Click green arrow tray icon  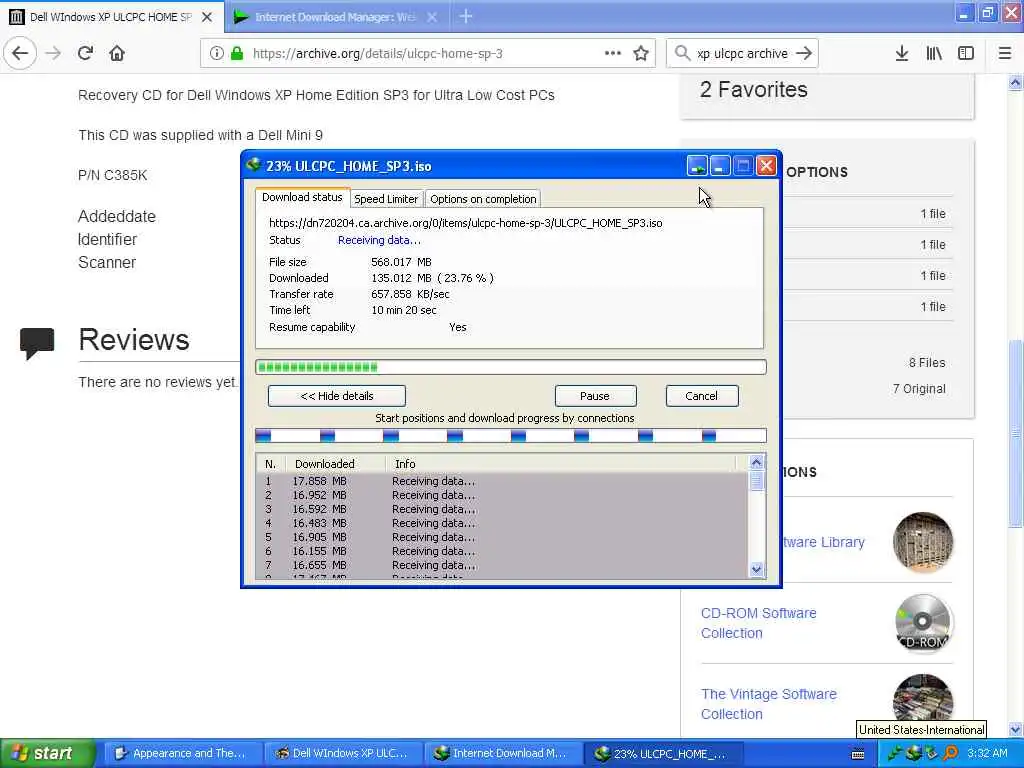(894, 754)
